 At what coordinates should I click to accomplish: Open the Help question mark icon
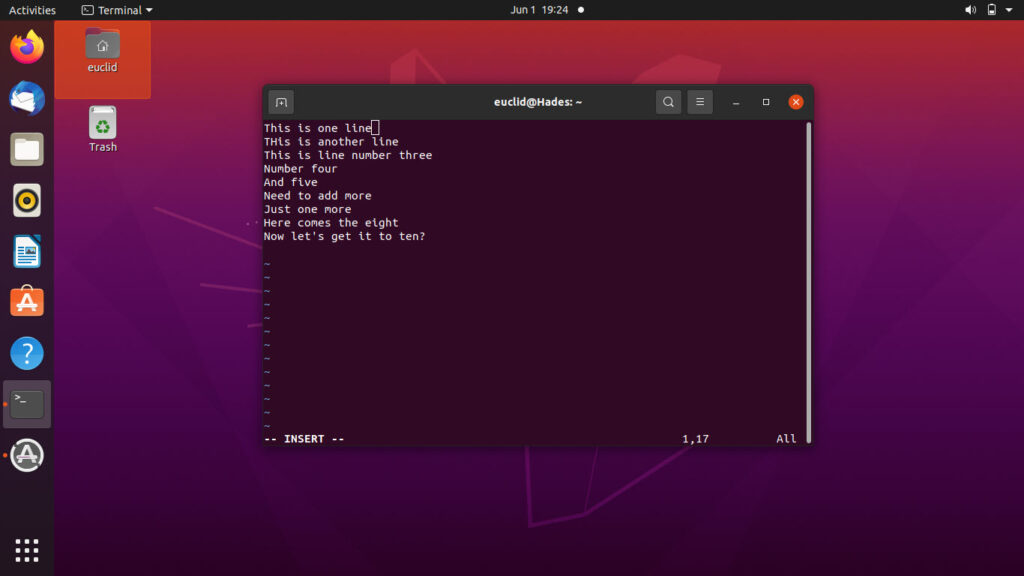27,353
